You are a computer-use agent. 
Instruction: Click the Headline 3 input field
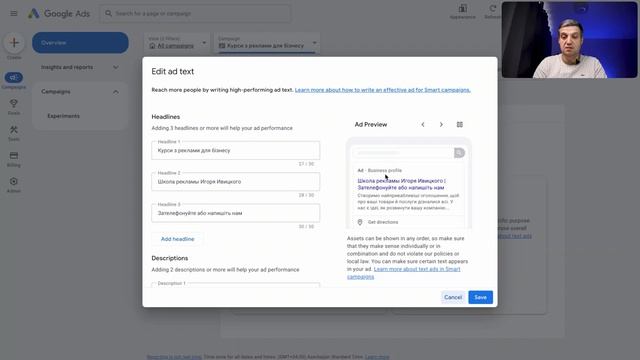pos(236,213)
